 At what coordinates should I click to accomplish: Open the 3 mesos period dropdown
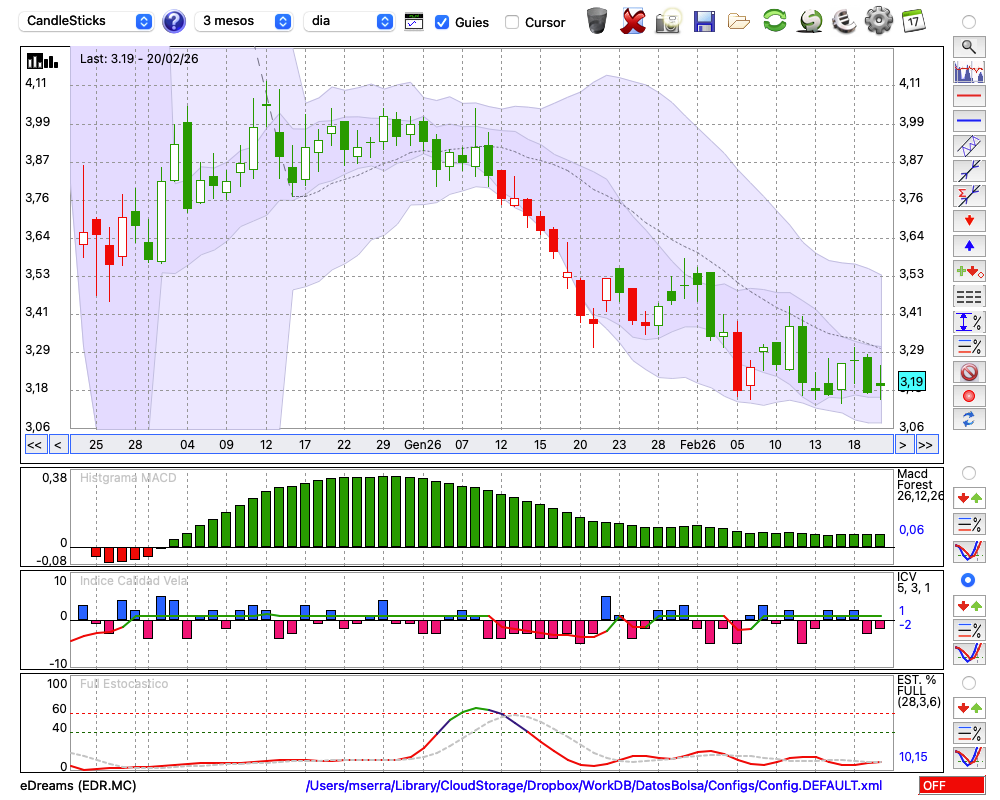pos(243,21)
